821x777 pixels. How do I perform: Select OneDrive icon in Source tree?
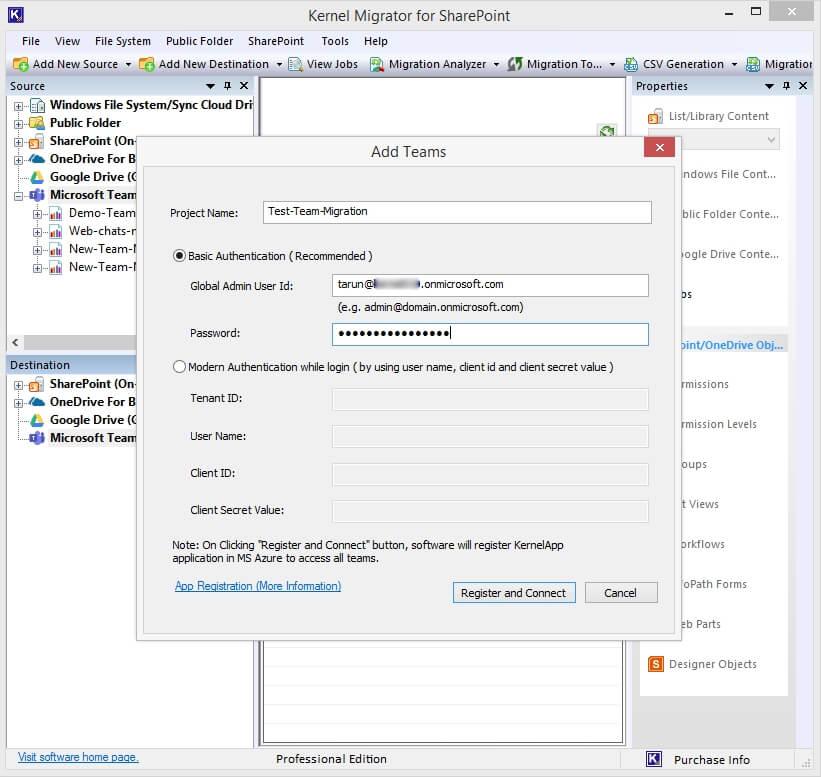pos(37,159)
